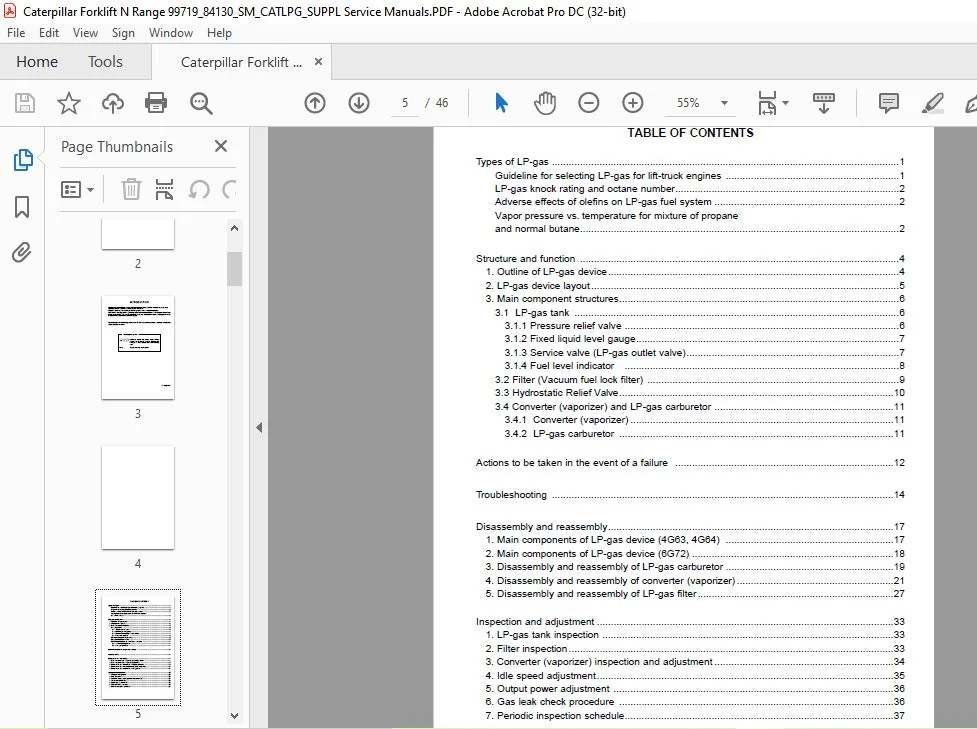Collapse the navigation pane with arrow
This screenshot has width=977, height=729.
click(259, 427)
